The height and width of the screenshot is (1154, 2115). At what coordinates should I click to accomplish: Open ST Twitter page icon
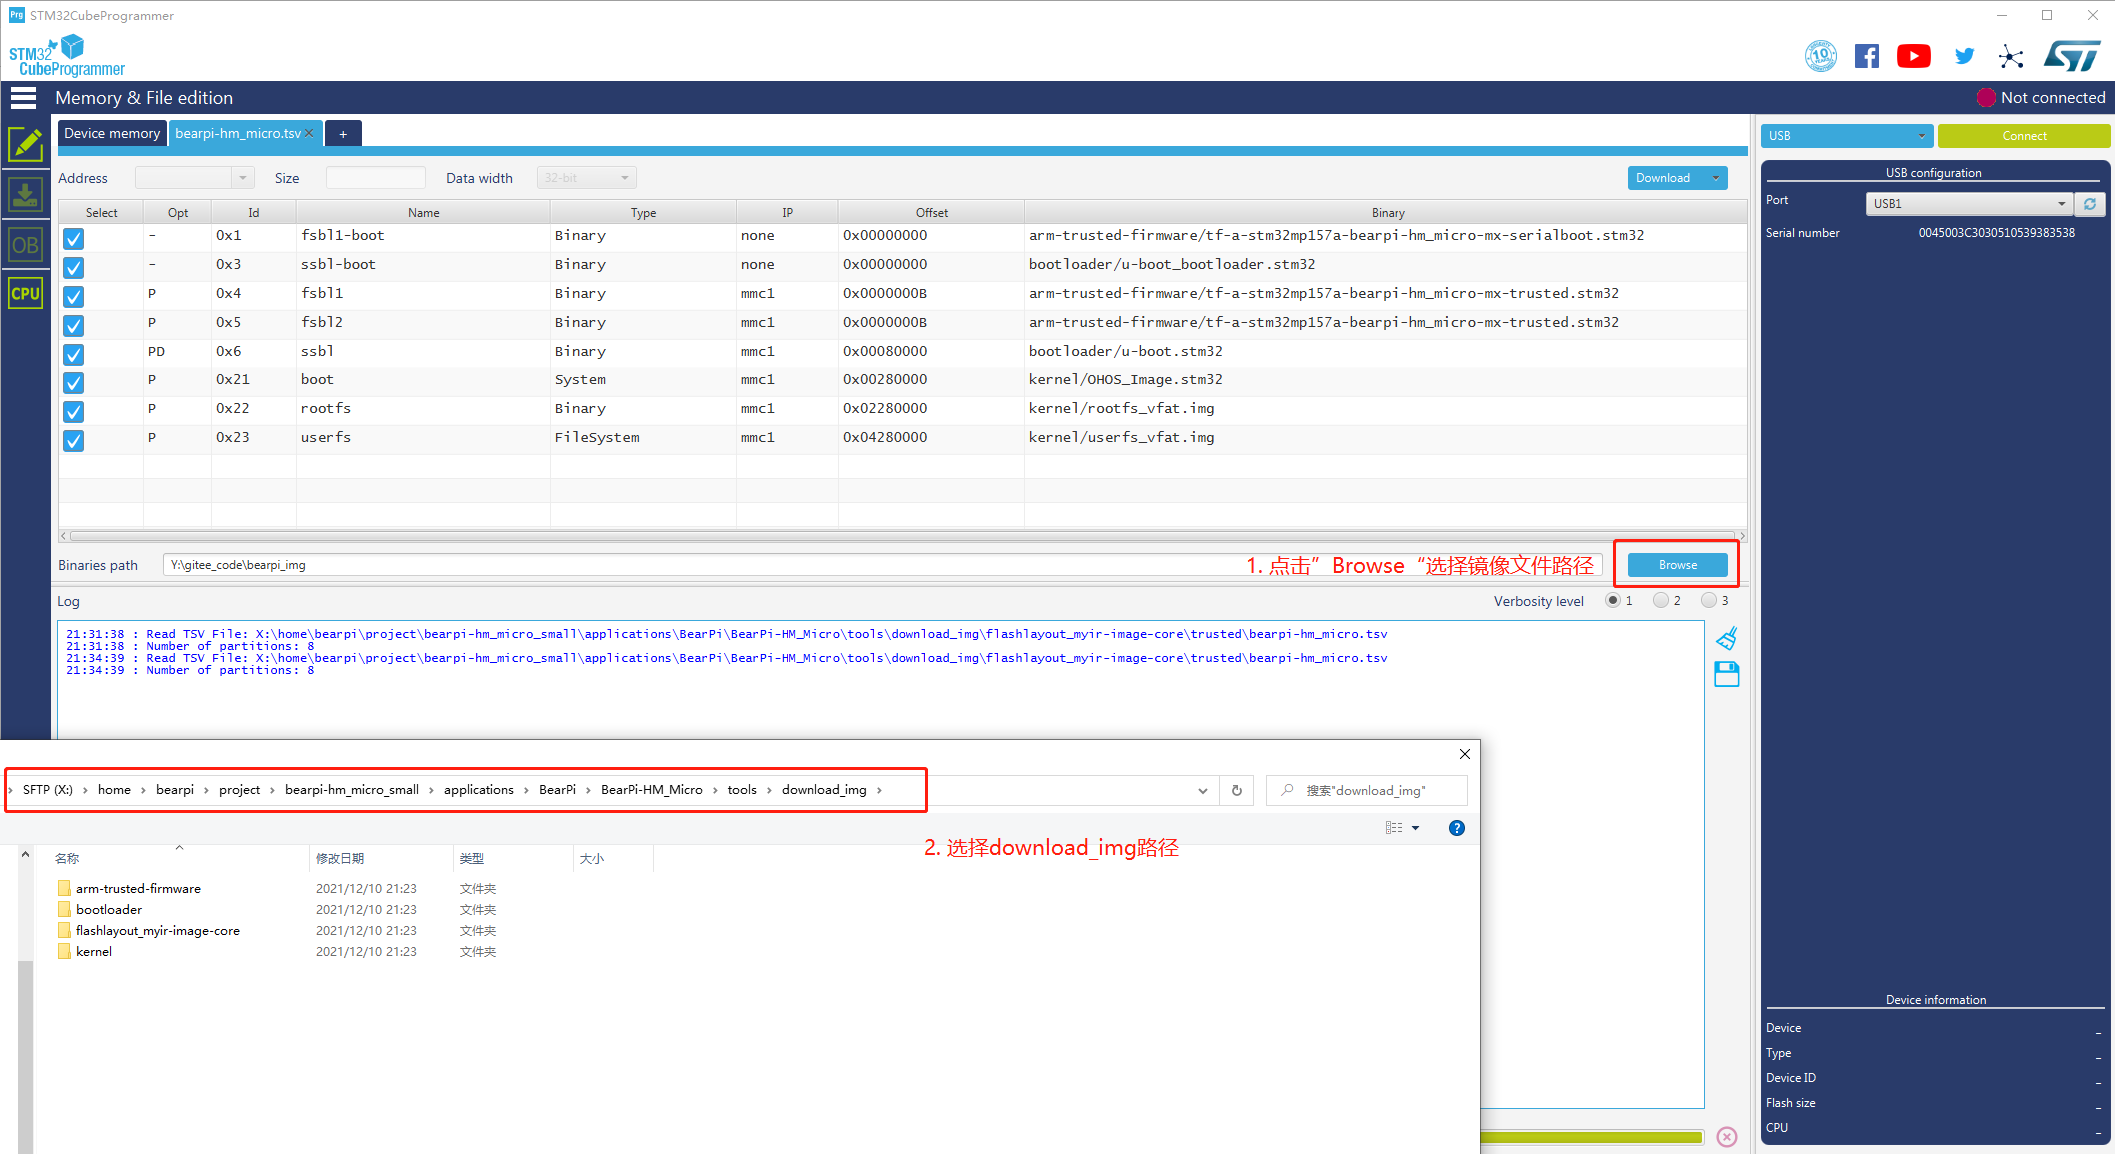pyautogui.click(x=1964, y=56)
